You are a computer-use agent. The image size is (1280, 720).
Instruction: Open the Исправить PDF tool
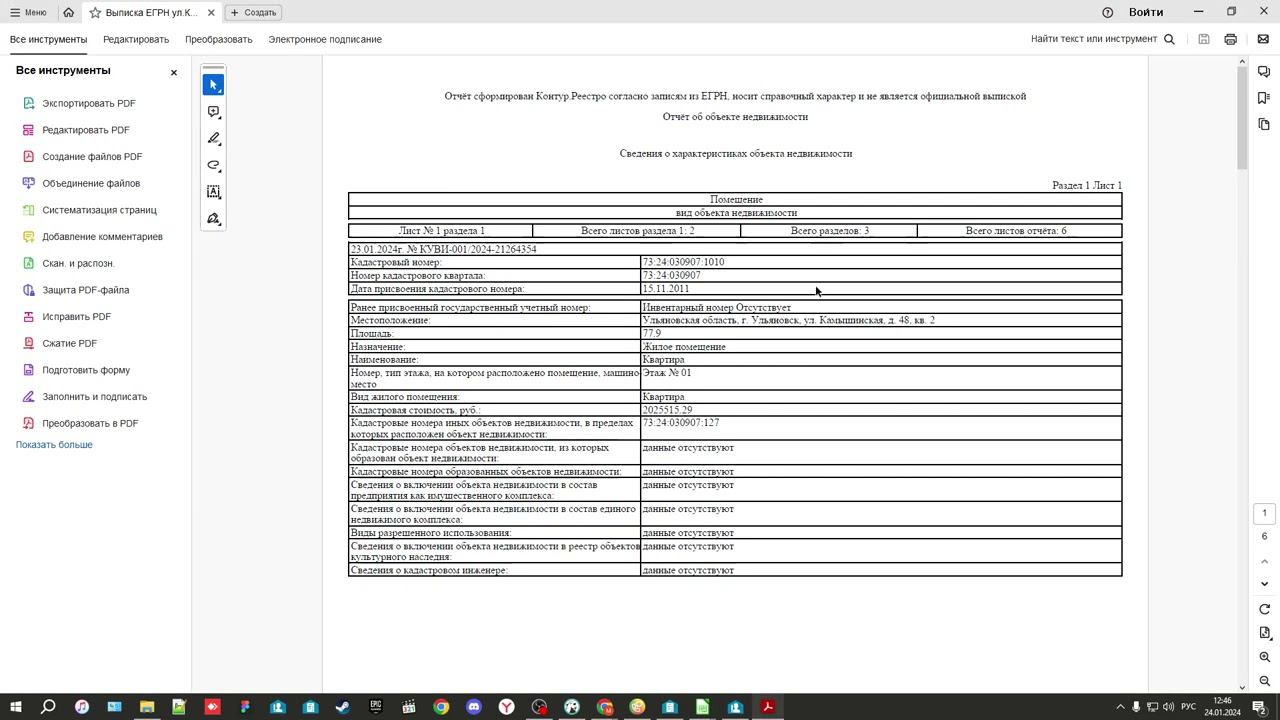tap(76, 317)
